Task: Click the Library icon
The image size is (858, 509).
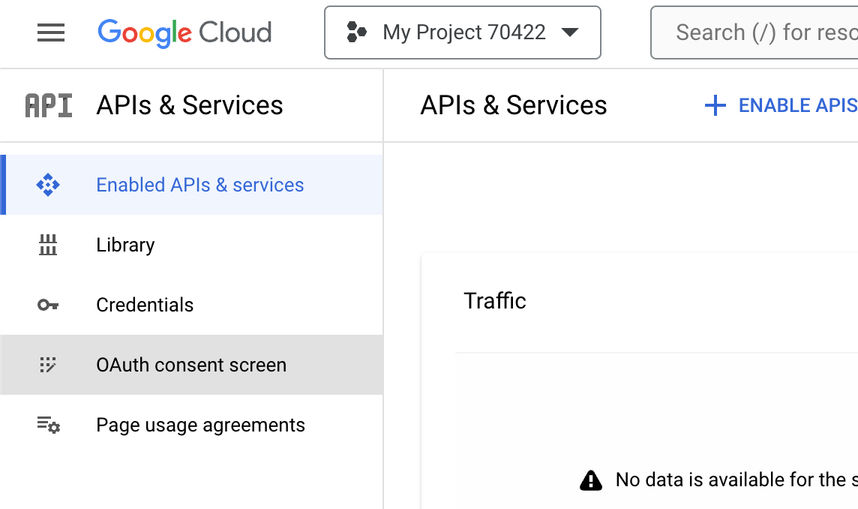Action: tap(48, 245)
